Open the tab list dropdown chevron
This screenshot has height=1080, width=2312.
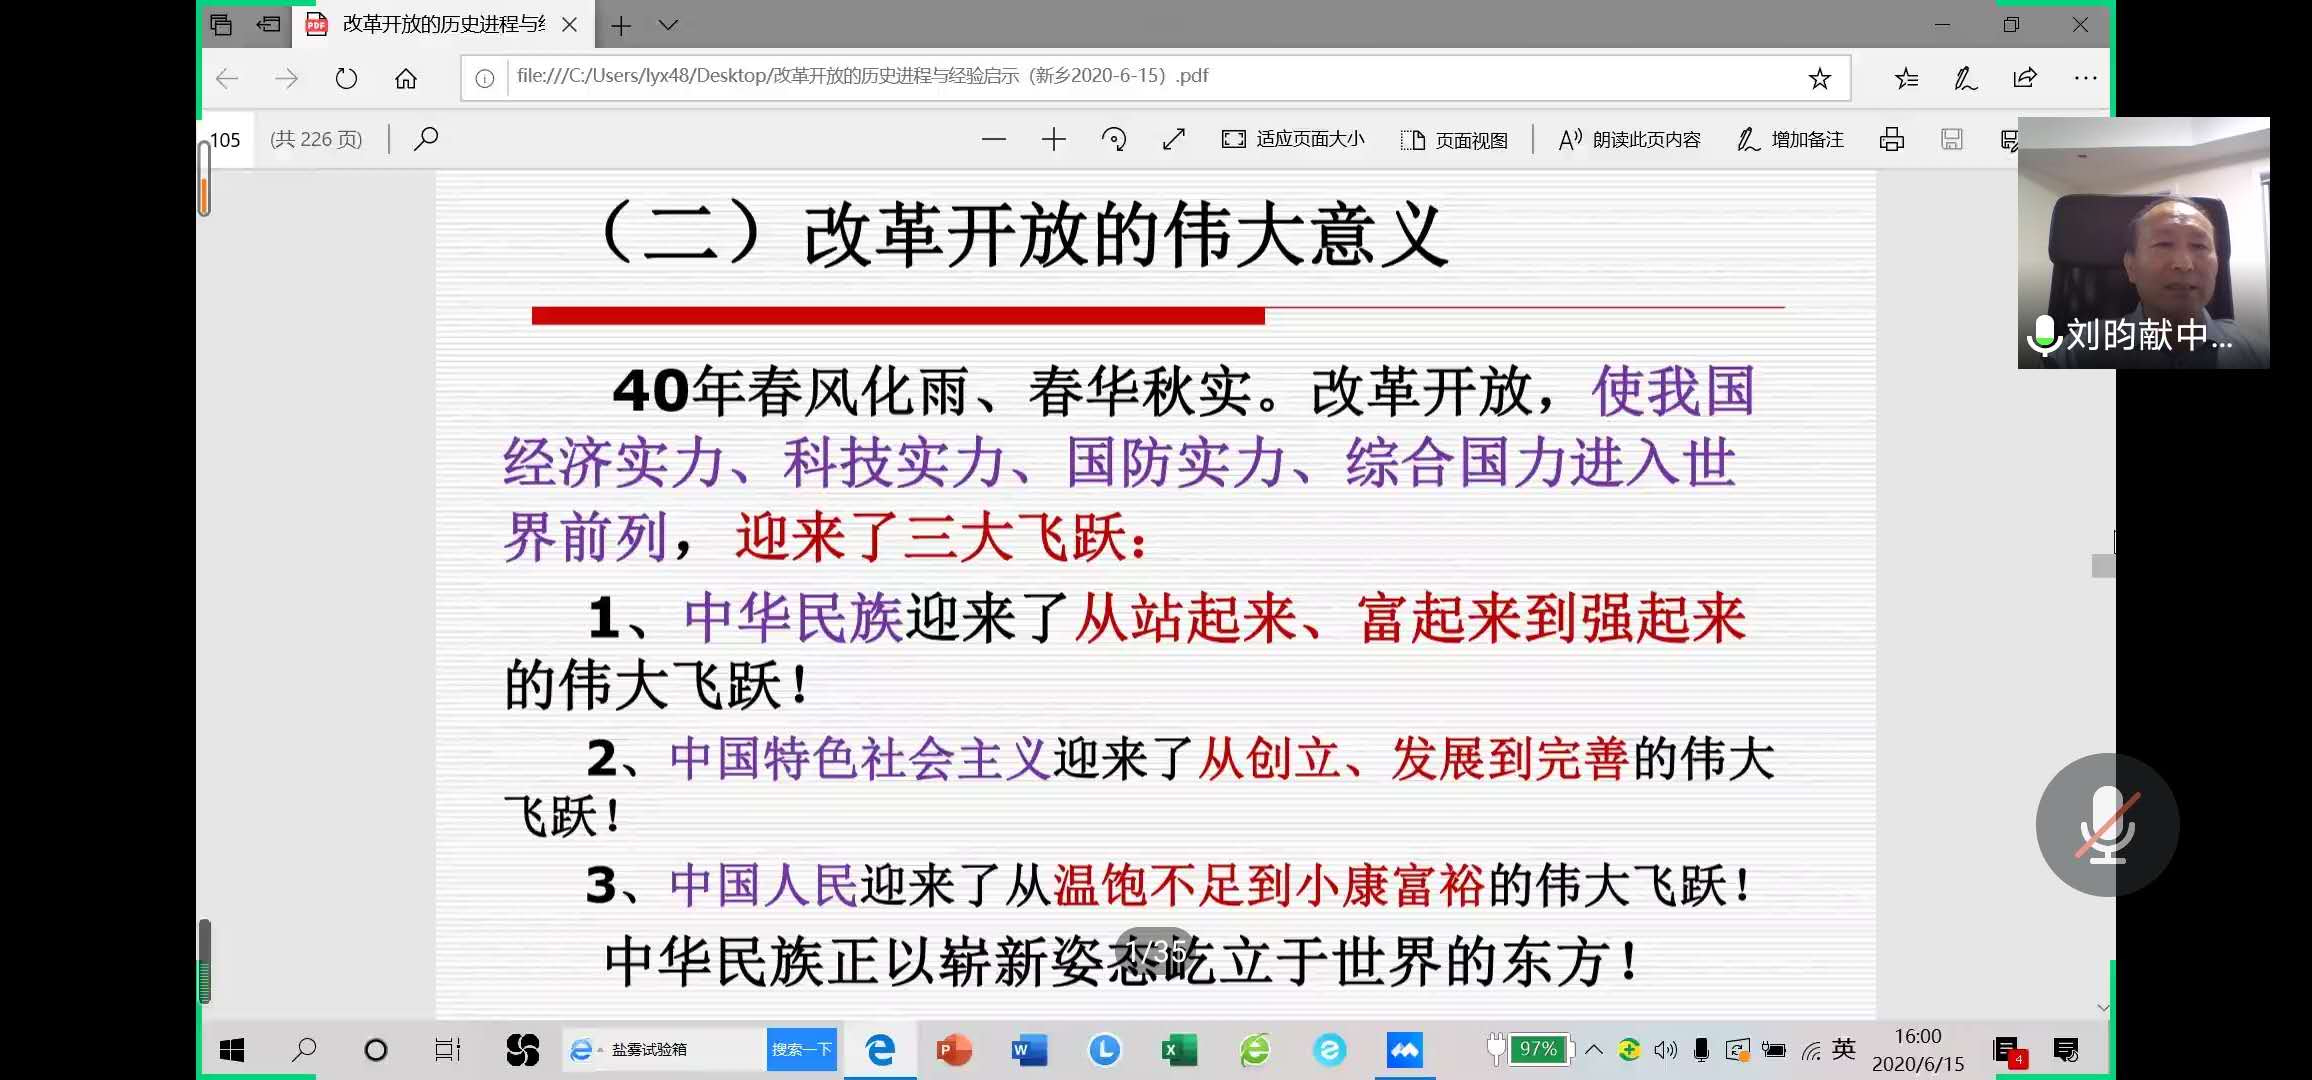[x=668, y=25]
